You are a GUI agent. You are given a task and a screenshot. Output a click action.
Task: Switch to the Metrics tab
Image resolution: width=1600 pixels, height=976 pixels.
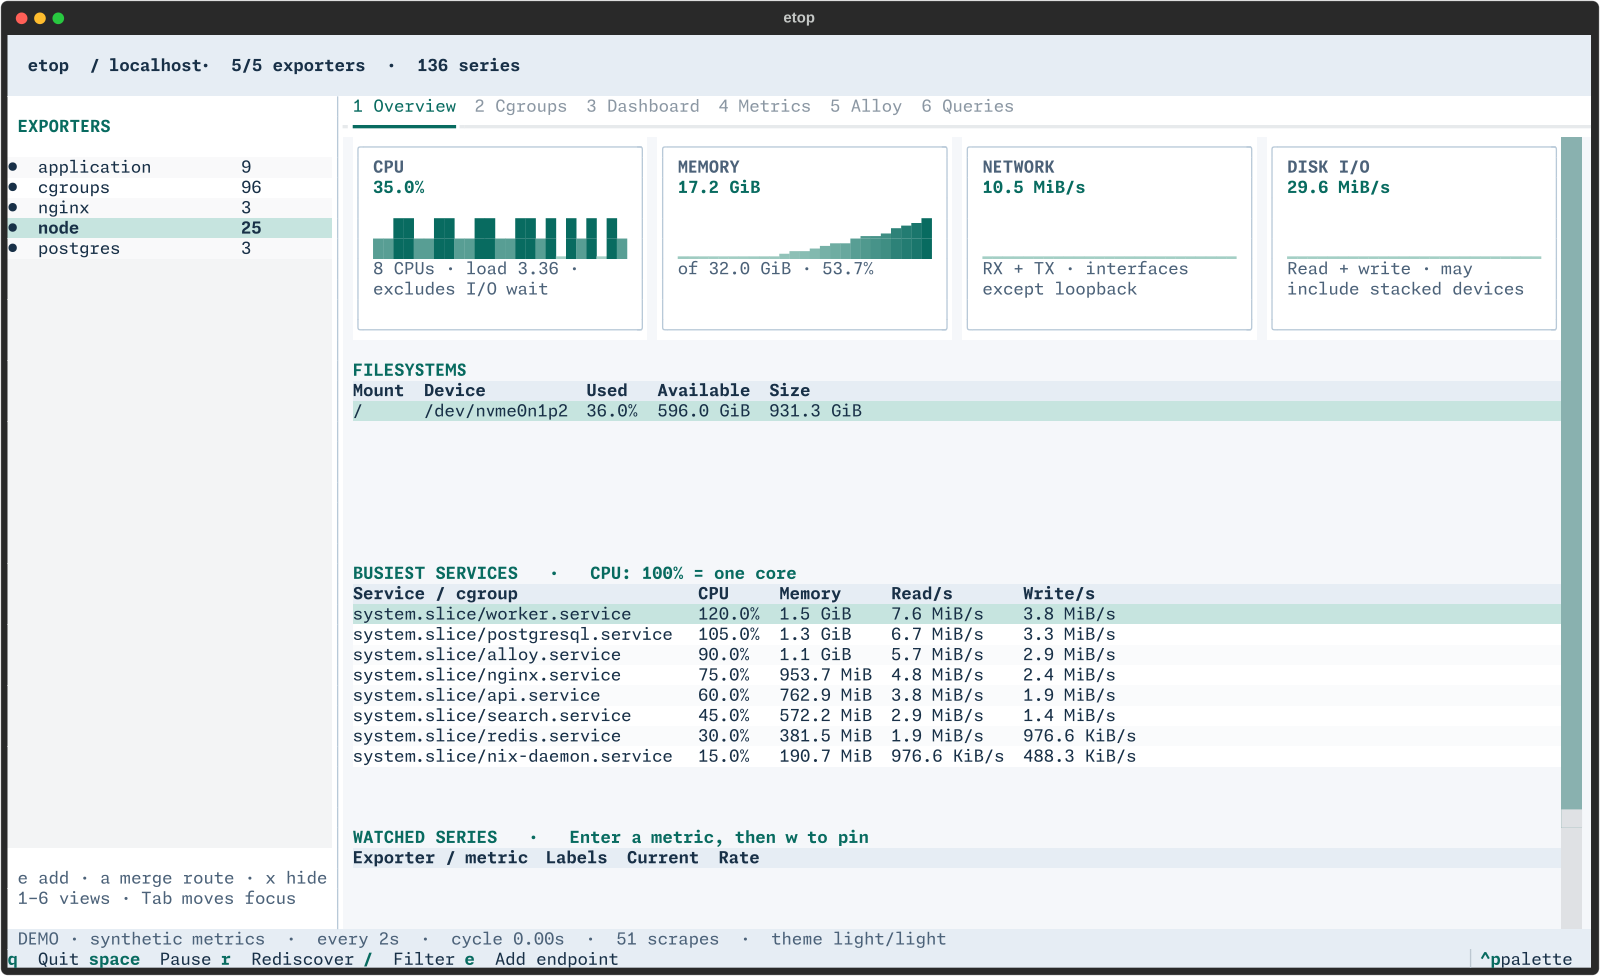[x=764, y=107]
